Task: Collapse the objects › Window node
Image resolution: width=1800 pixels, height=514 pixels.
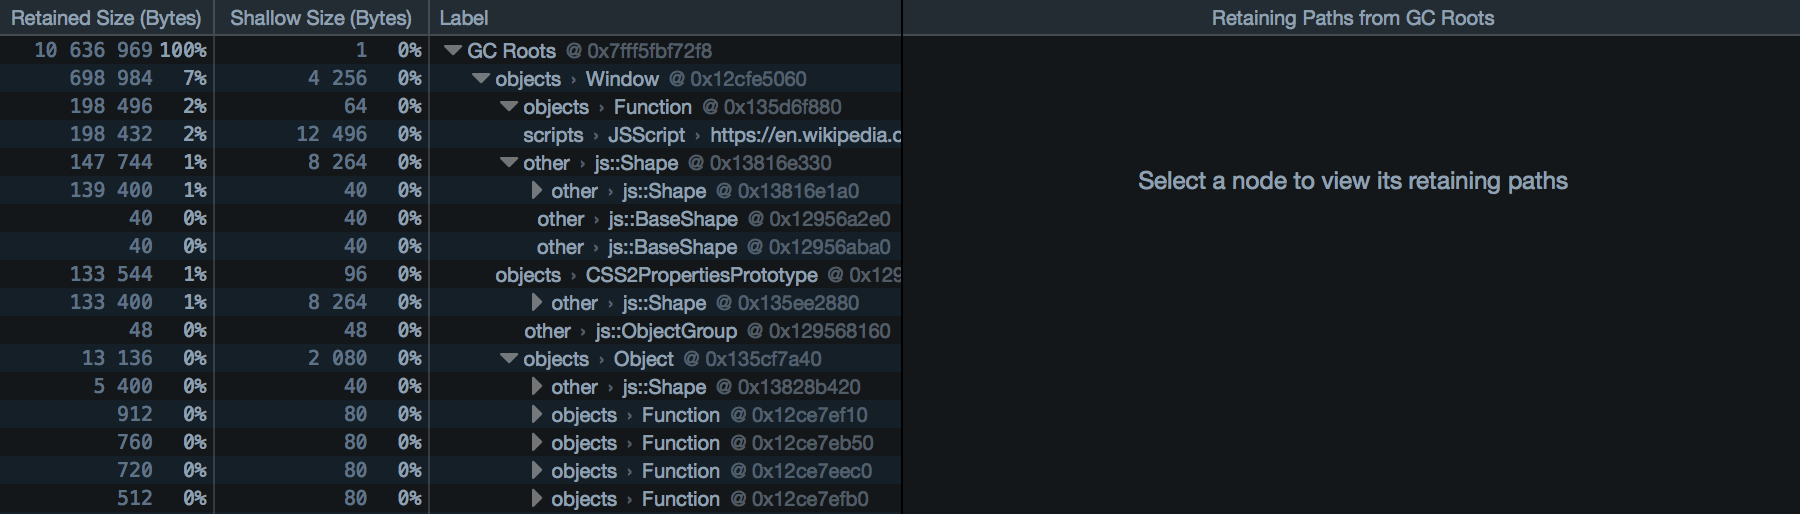Action: (x=481, y=79)
